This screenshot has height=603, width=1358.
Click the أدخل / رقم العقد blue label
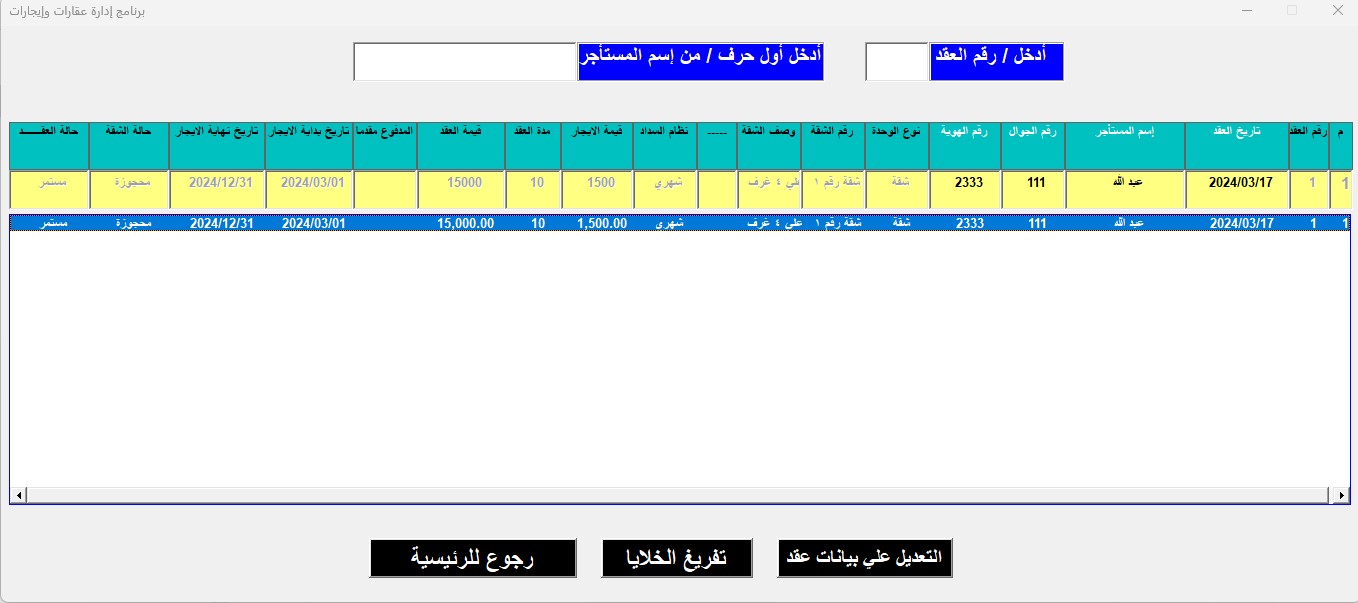click(x=996, y=62)
